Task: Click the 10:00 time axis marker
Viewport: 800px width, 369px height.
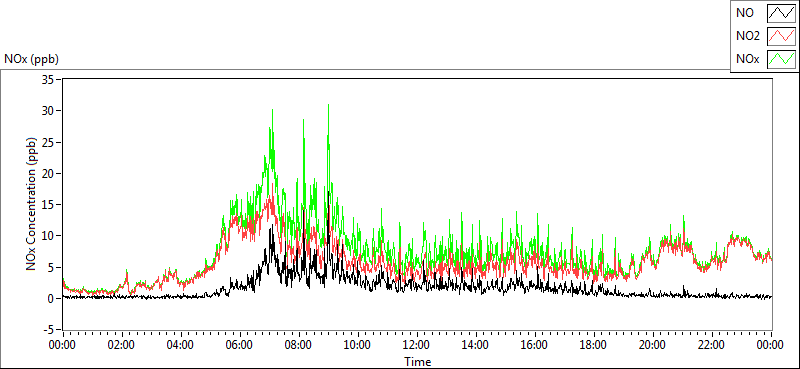Action: pyautogui.click(x=358, y=346)
